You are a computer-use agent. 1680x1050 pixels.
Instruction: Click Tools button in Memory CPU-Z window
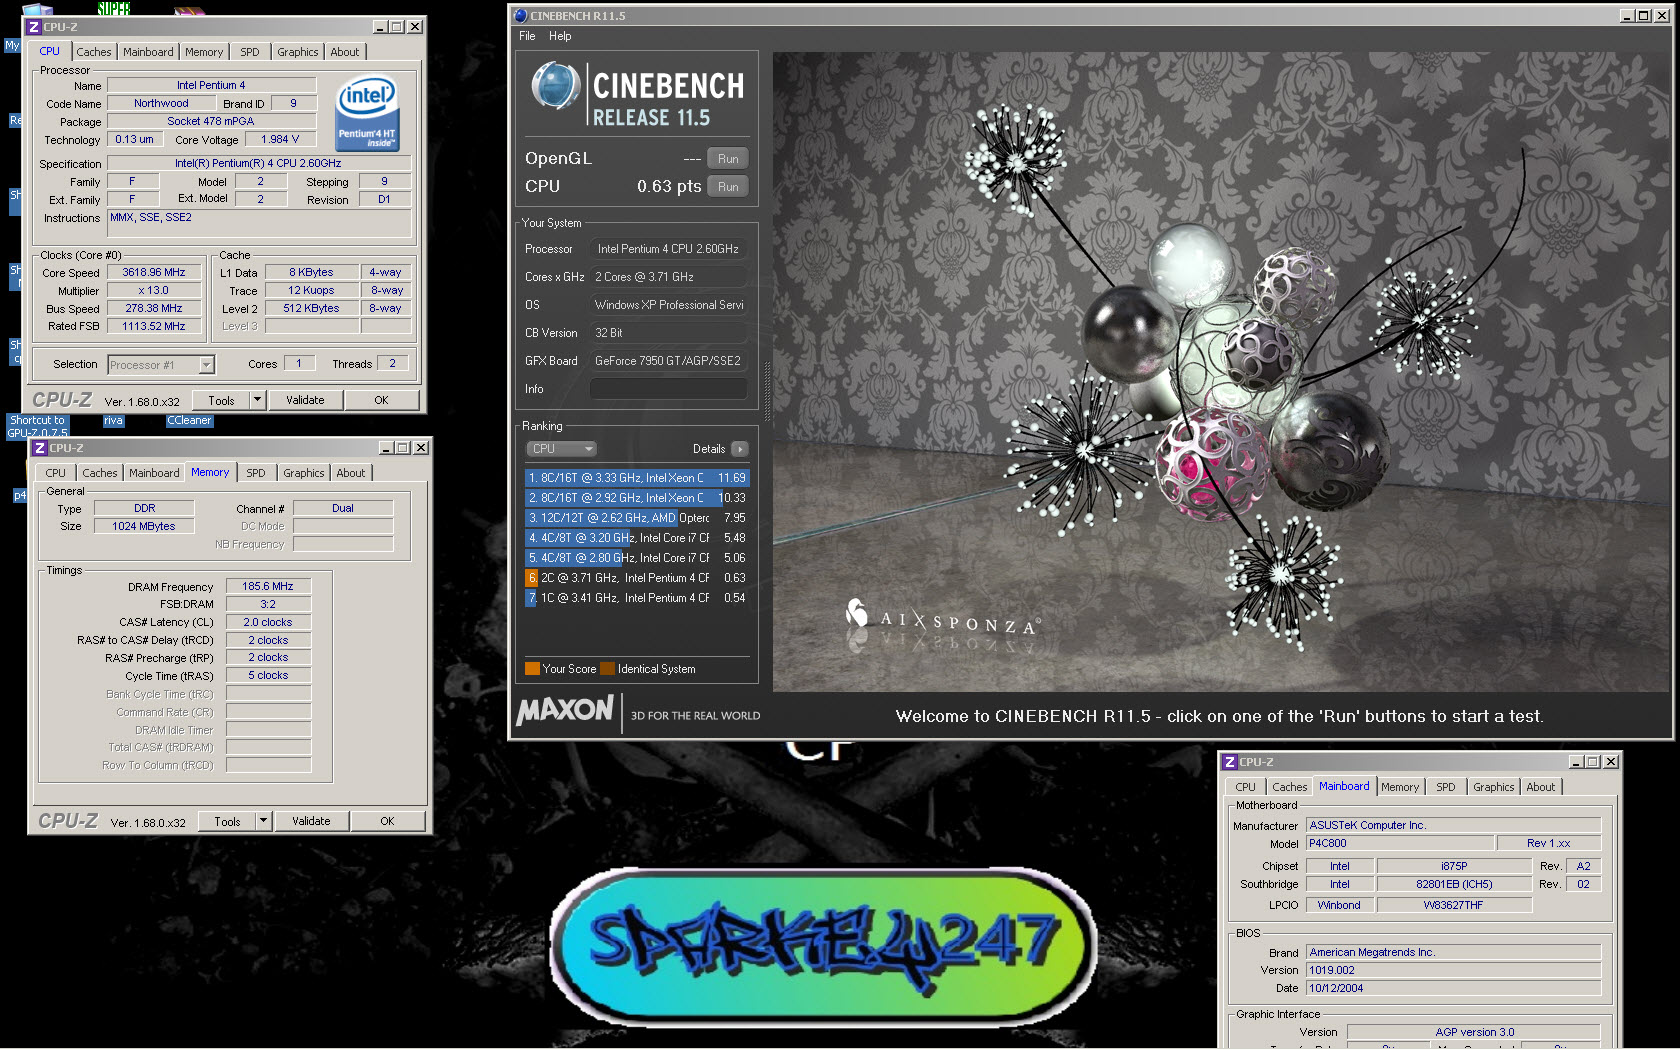coord(227,821)
